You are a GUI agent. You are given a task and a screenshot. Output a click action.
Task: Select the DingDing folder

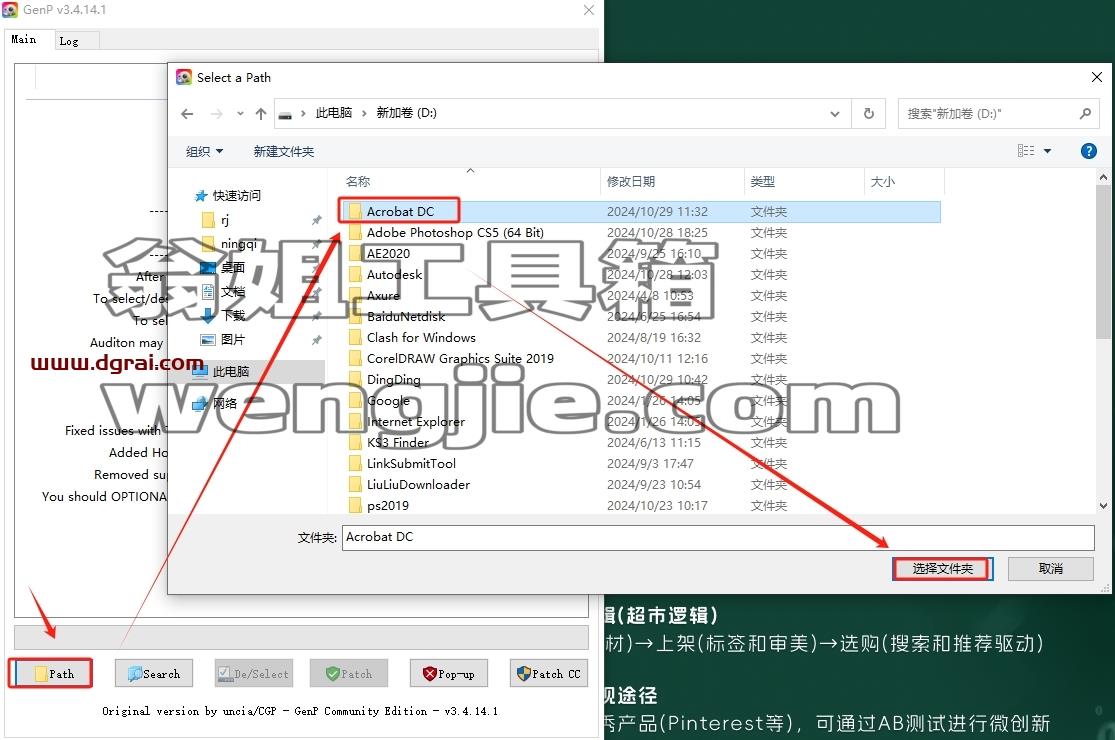coord(393,380)
